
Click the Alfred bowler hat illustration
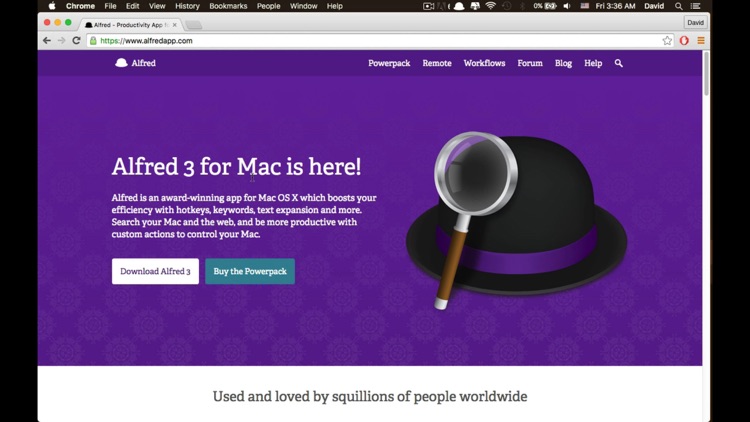(517, 220)
